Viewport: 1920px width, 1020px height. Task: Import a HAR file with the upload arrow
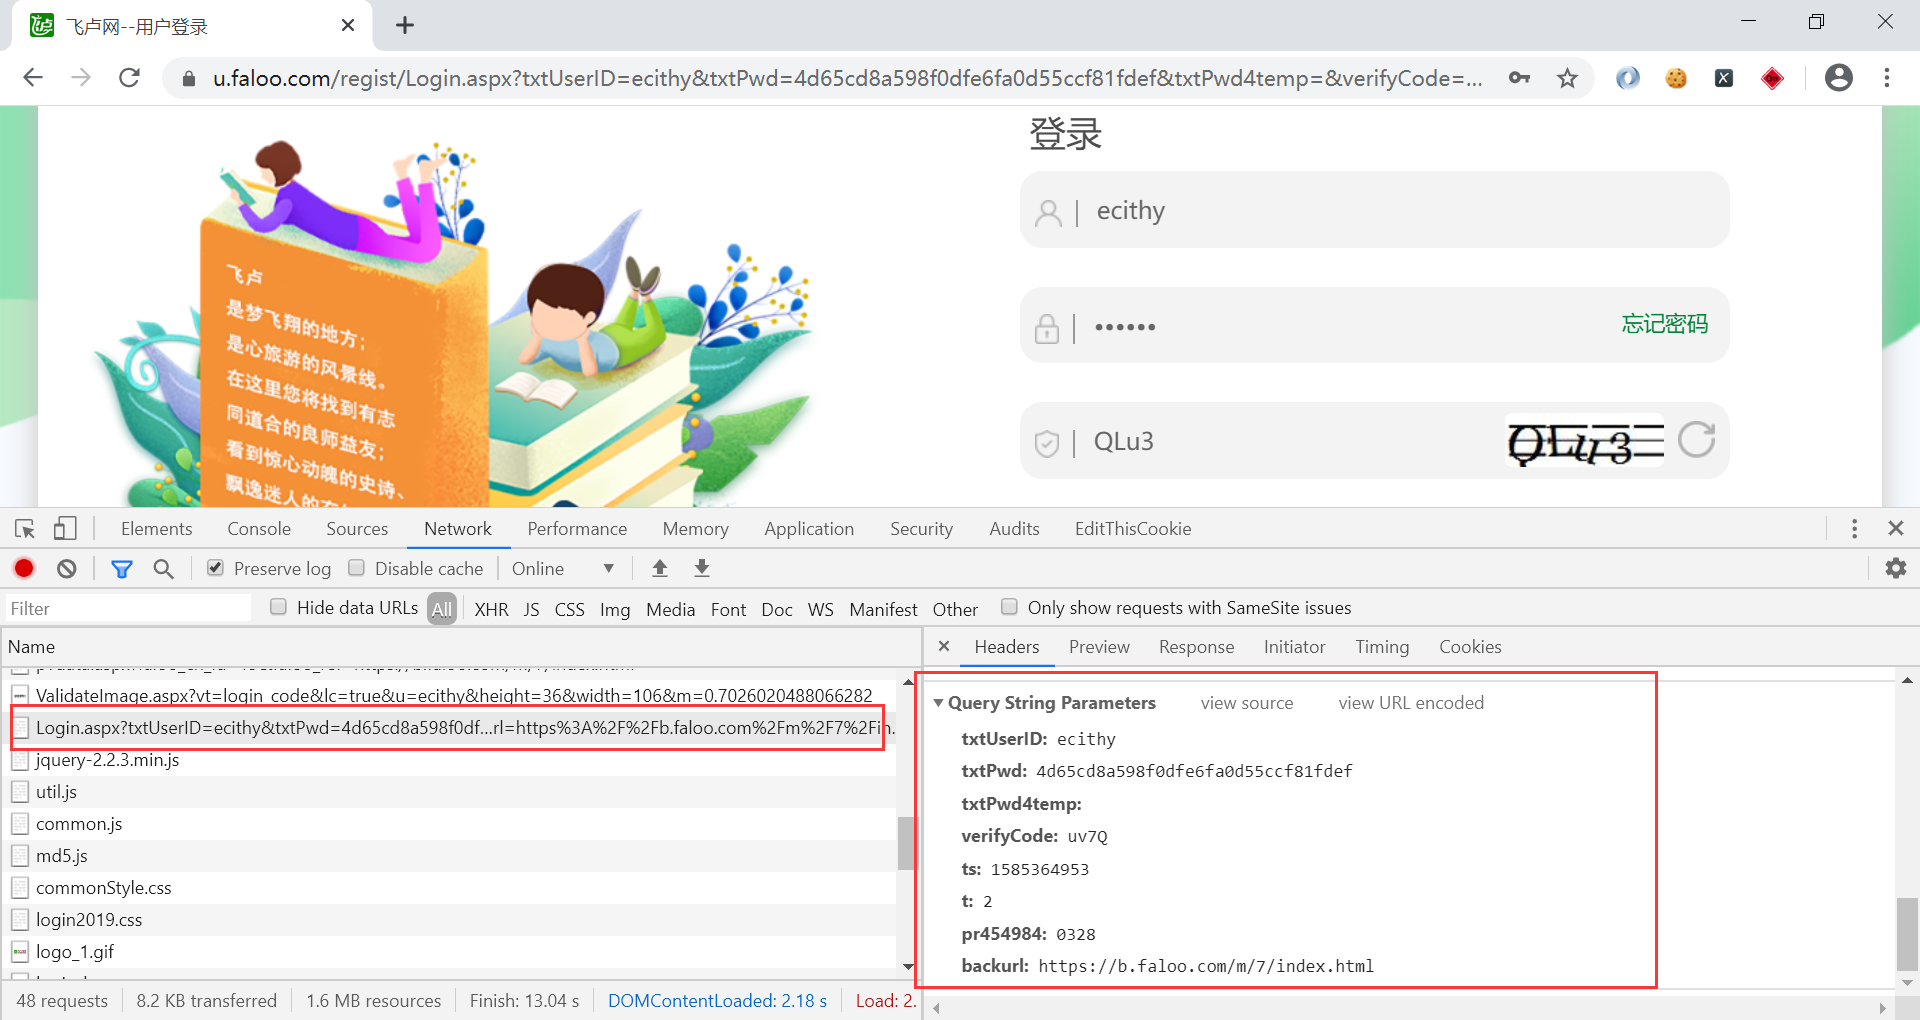click(x=660, y=568)
